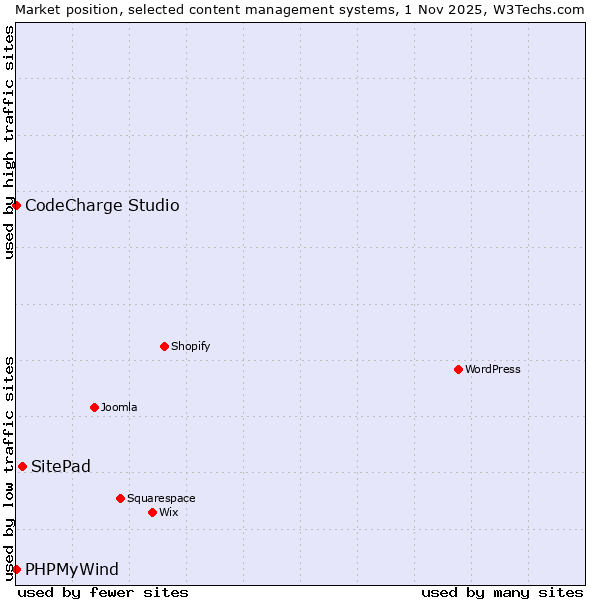The image size is (600, 600).
Task: Open the PHPMyWind text label
Action: coord(72,570)
